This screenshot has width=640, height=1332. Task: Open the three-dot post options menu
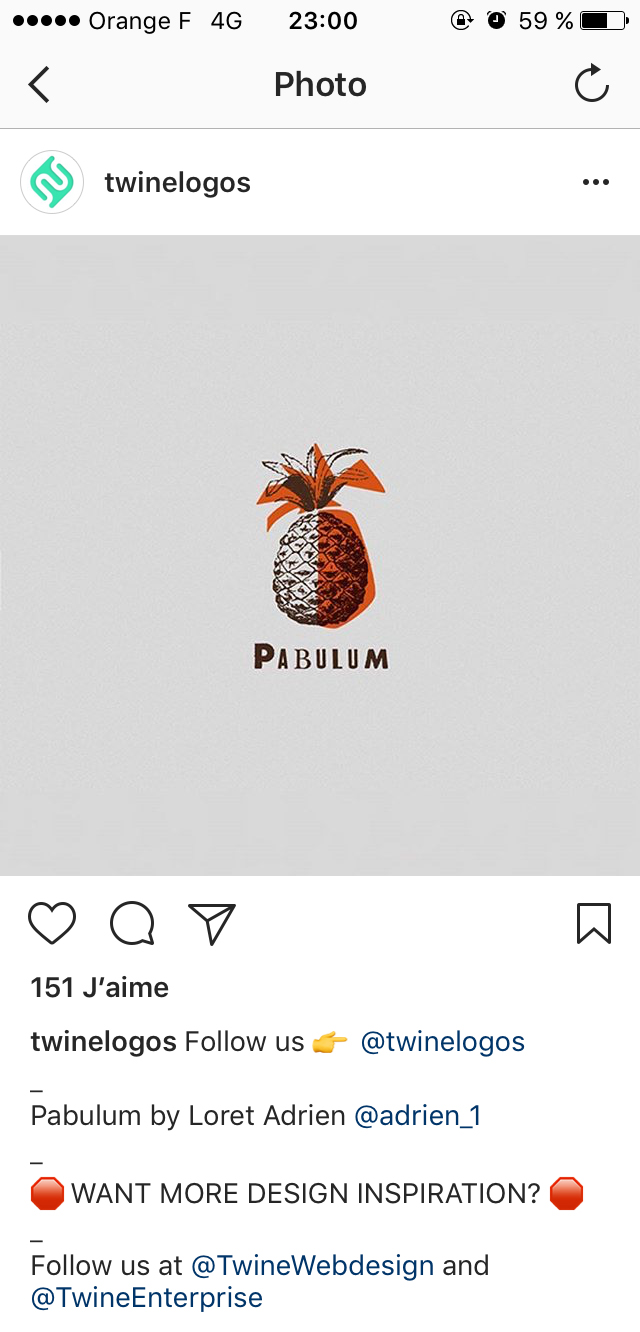coord(596,182)
